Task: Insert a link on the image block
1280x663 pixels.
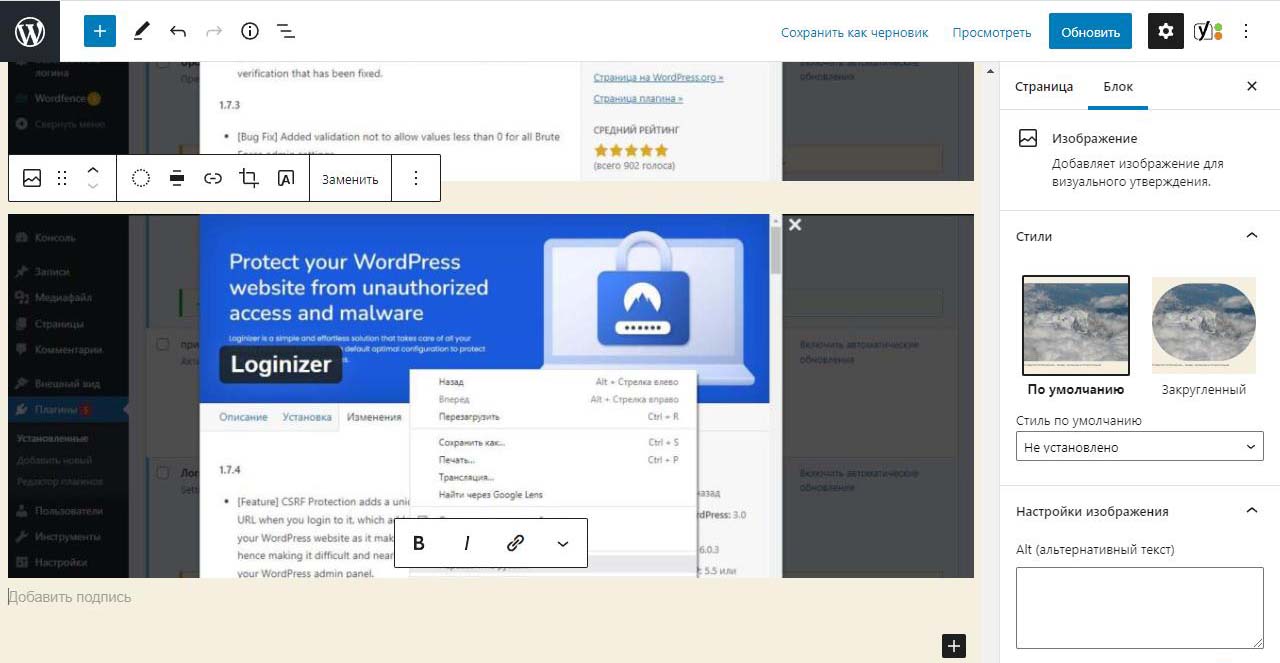Action: tap(213, 179)
